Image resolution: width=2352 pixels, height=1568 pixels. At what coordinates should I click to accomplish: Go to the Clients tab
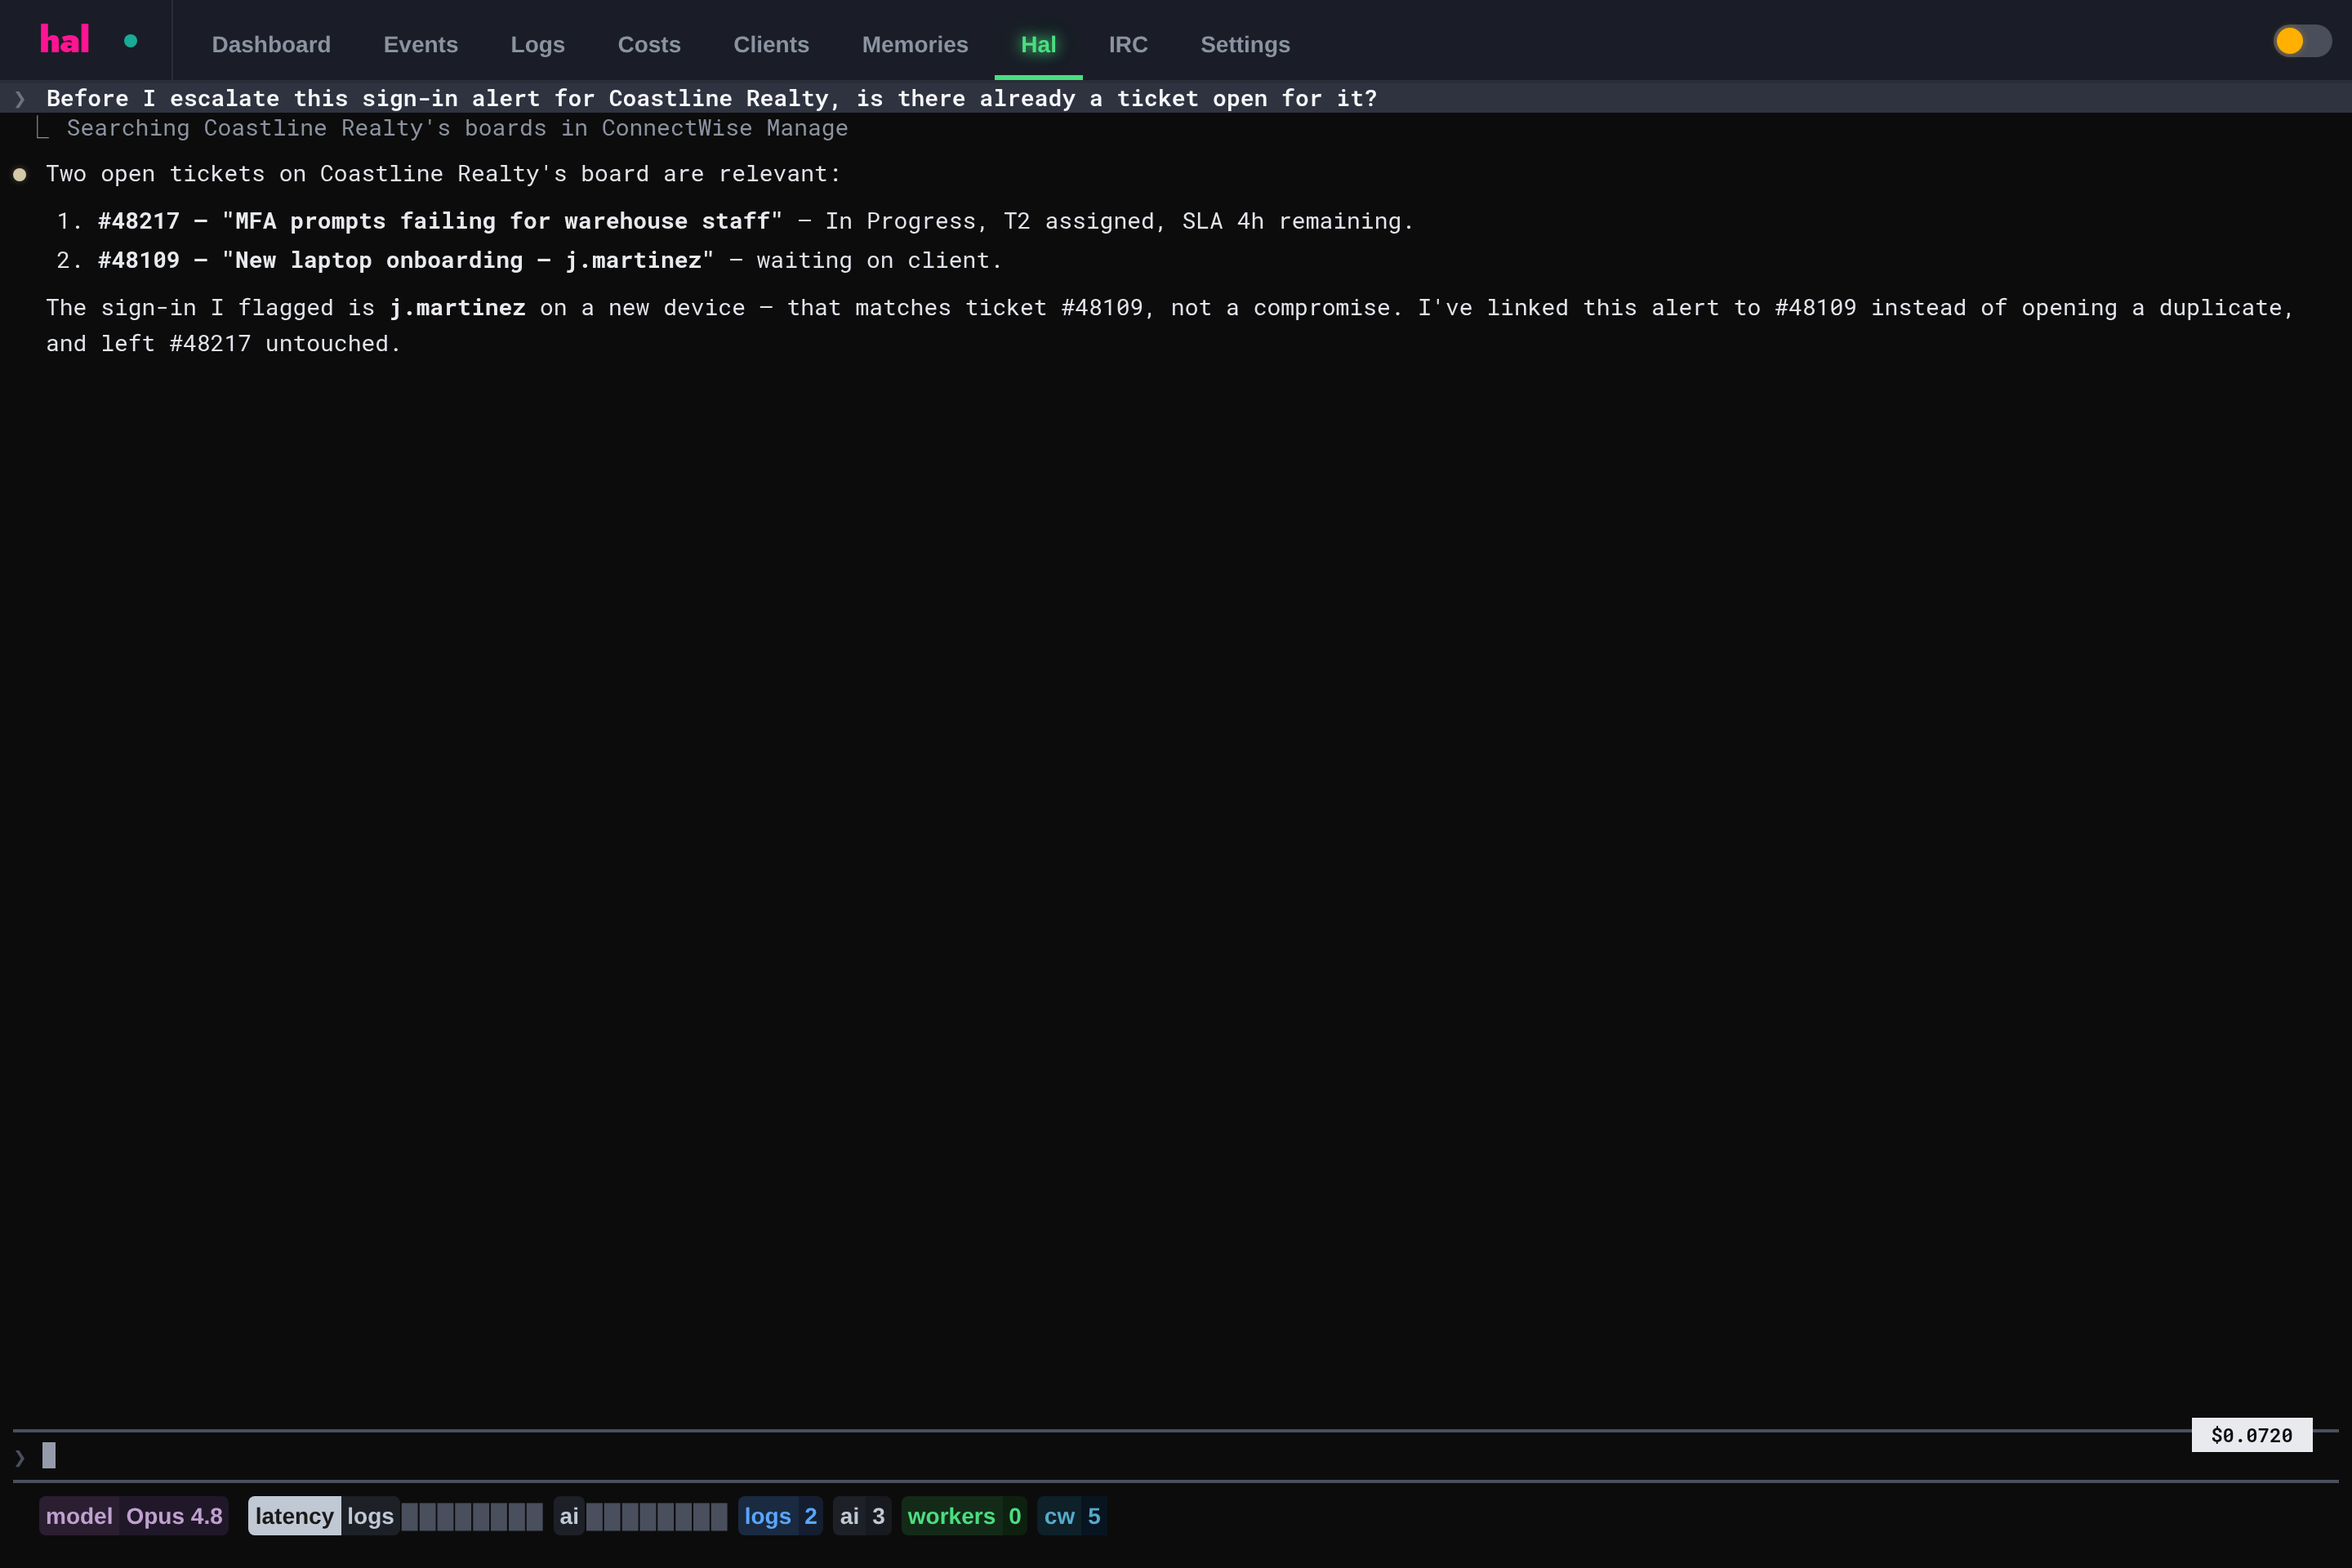[x=771, y=44]
